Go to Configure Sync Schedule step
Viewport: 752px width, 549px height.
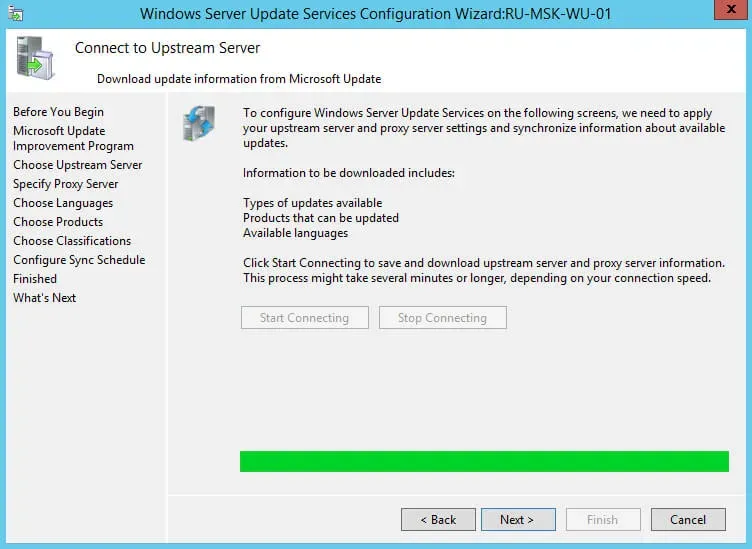click(x=79, y=260)
